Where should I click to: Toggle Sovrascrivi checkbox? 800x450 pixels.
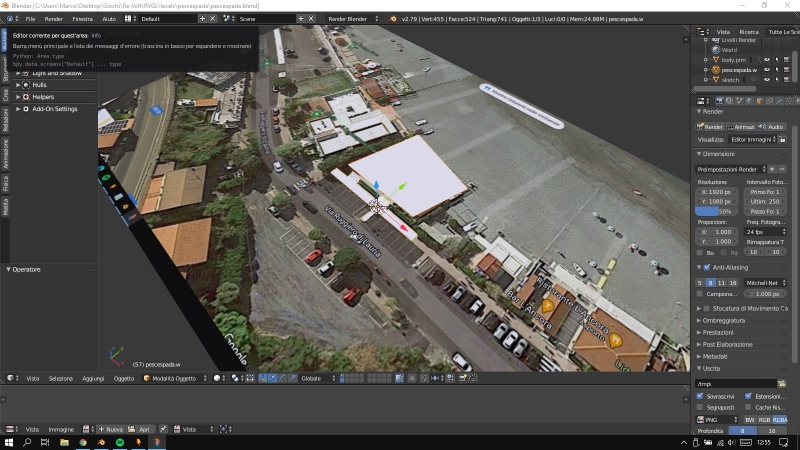[x=700, y=396]
